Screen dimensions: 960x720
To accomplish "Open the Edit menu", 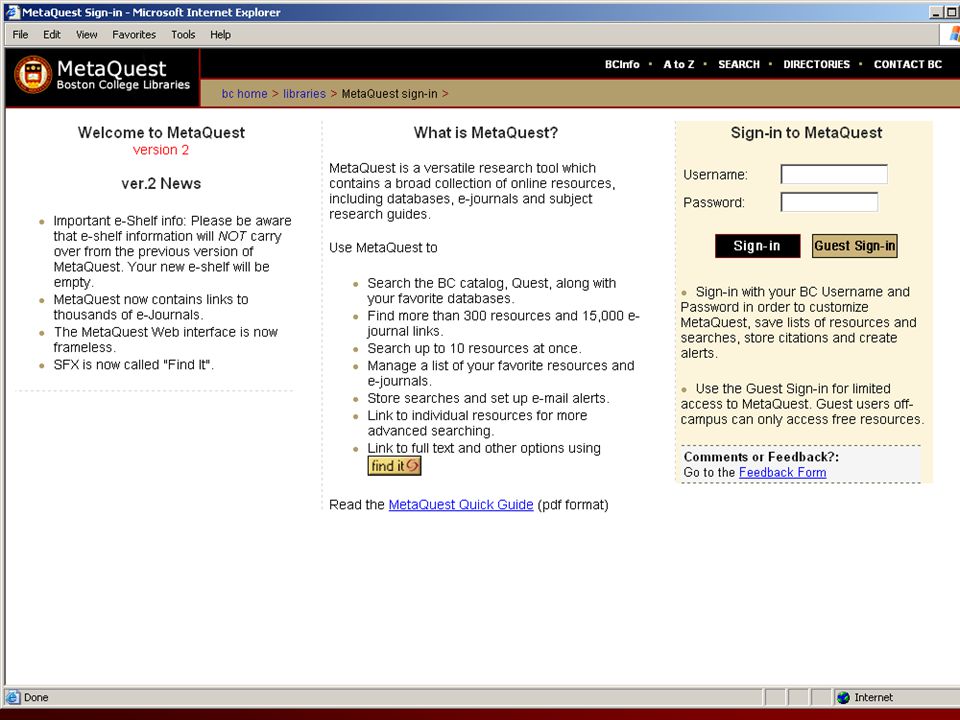I will click(x=51, y=34).
